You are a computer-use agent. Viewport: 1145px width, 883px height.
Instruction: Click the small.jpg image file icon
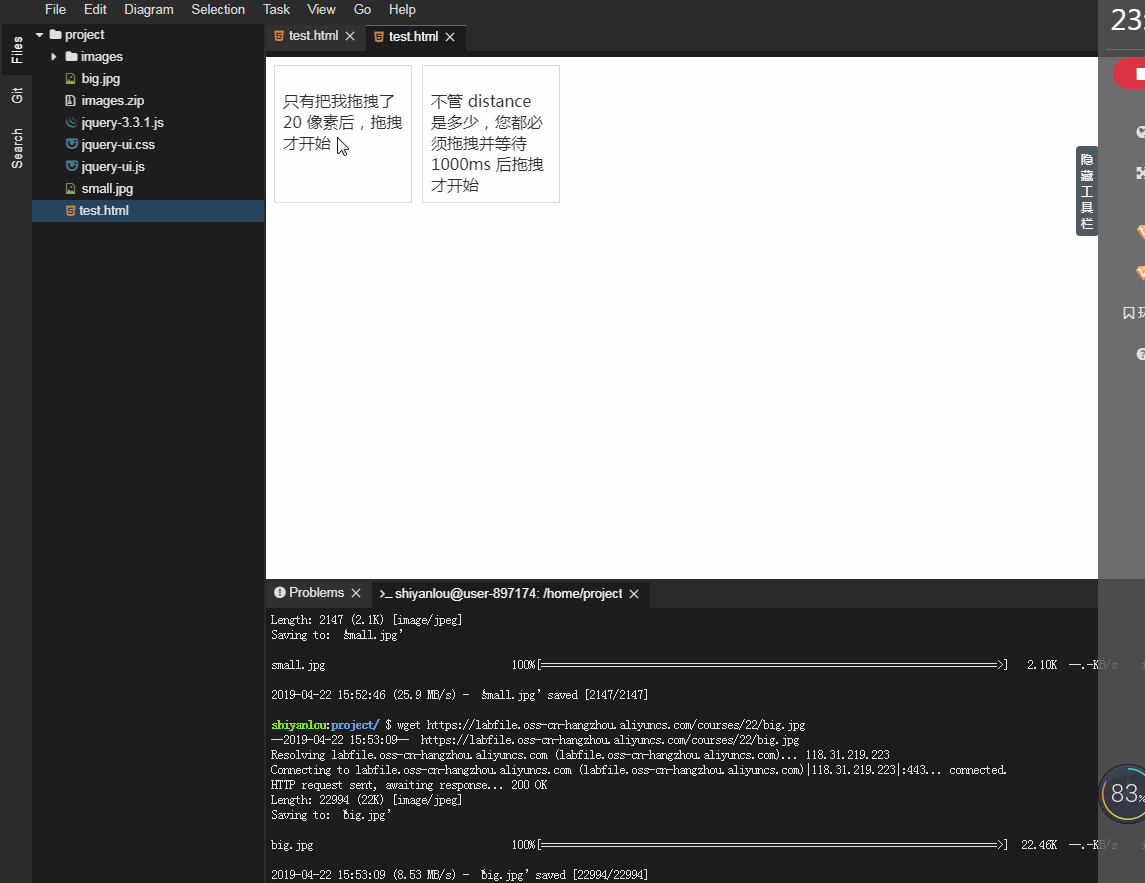pyautogui.click(x=71, y=188)
